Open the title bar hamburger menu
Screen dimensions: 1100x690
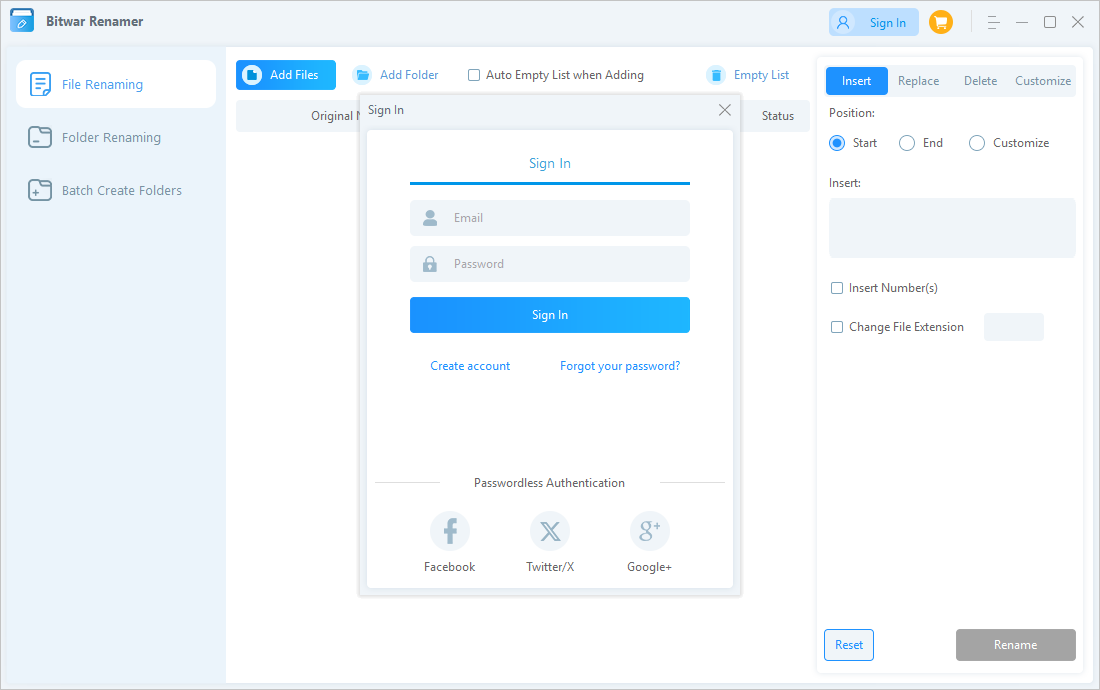pos(993,22)
